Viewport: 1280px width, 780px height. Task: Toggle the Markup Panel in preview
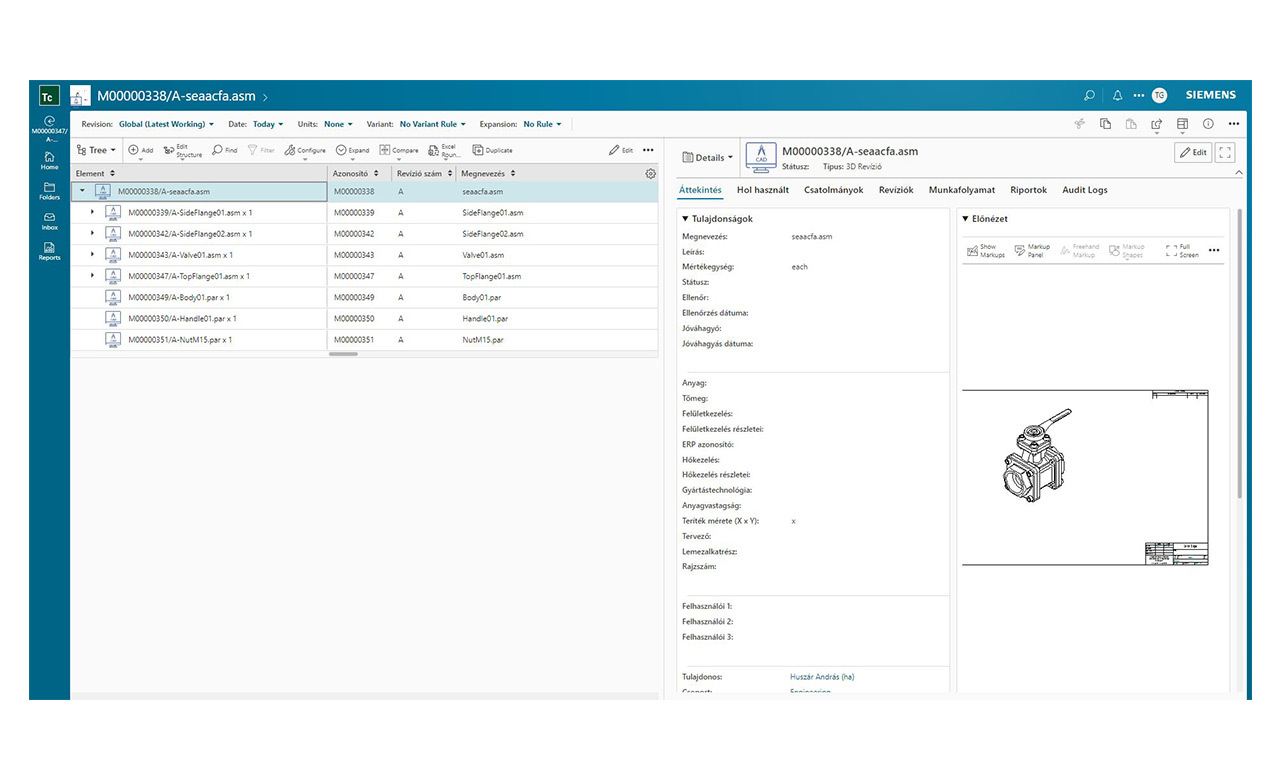click(1032, 250)
